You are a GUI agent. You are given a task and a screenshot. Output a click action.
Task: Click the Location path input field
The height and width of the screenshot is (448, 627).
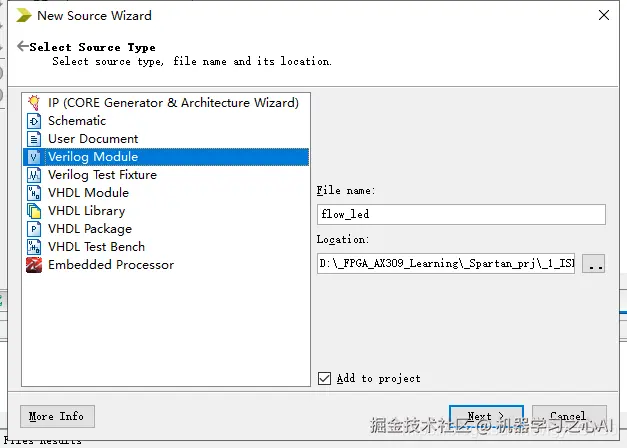[446, 263]
